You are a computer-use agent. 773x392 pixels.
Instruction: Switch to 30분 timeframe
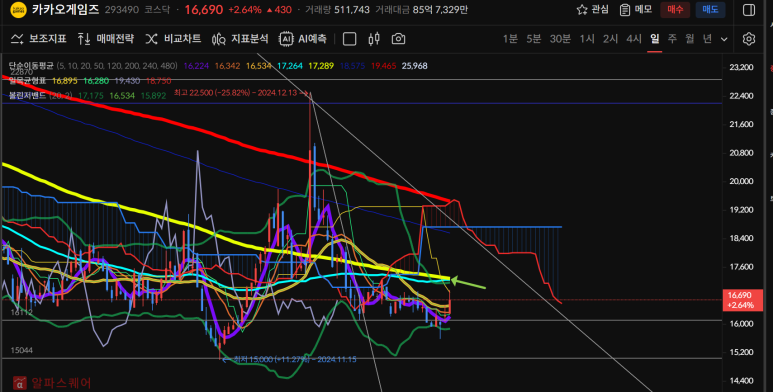pos(560,38)
